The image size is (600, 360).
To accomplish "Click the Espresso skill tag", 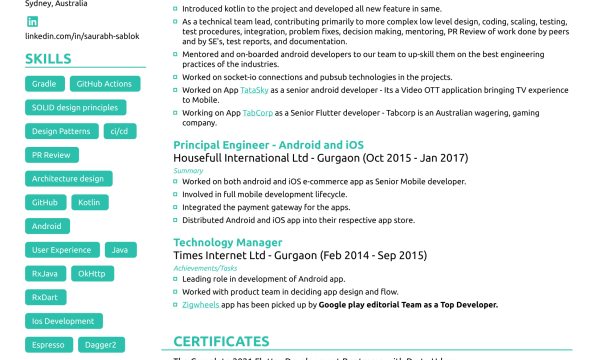I will coord(49,345).
